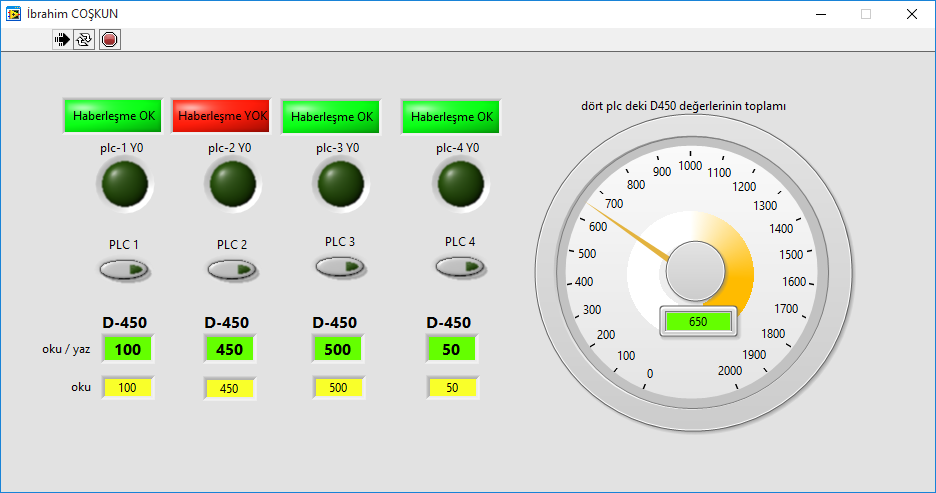The height and width of the screenshot is (493, 936).
Task: Click the 'oku / yaz' row label
Action: click(66, 349)
